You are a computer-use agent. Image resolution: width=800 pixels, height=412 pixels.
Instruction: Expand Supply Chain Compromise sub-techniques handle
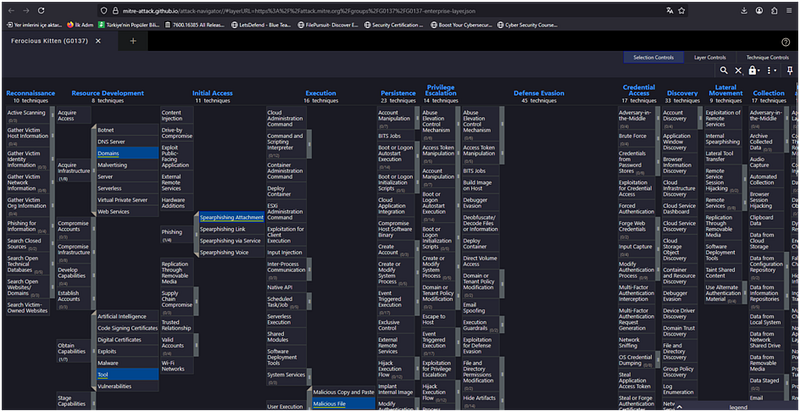[196, 301]
